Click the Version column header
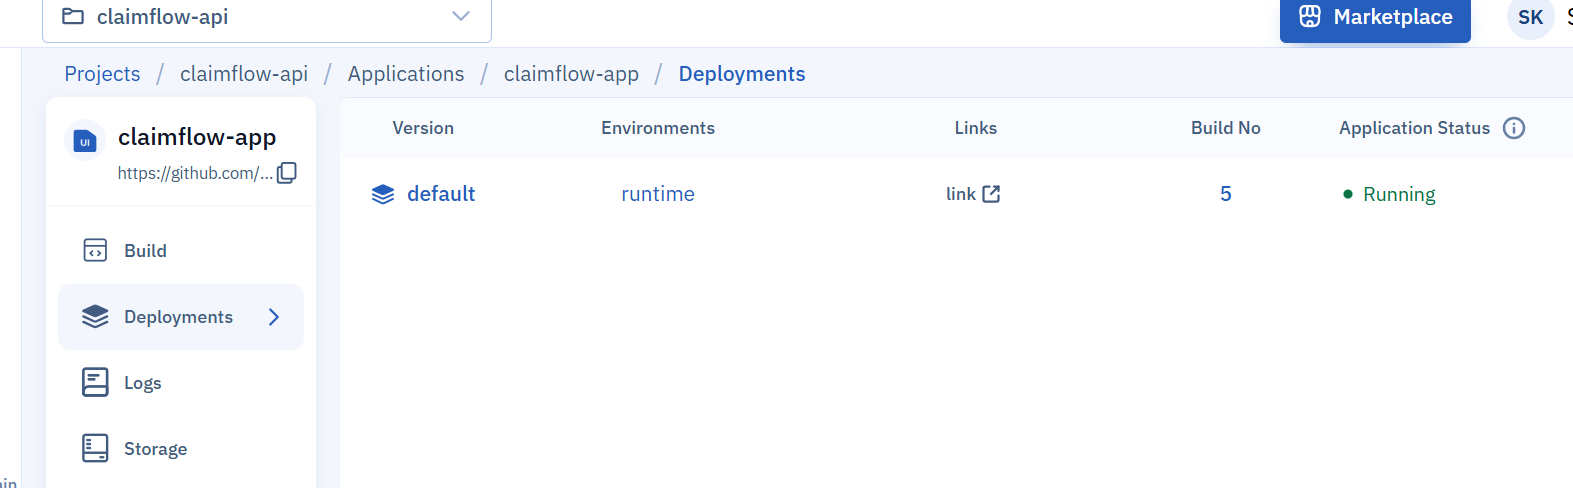This screenshot has height=488, width=1573. pyautogui.click(x=423, y=128)
